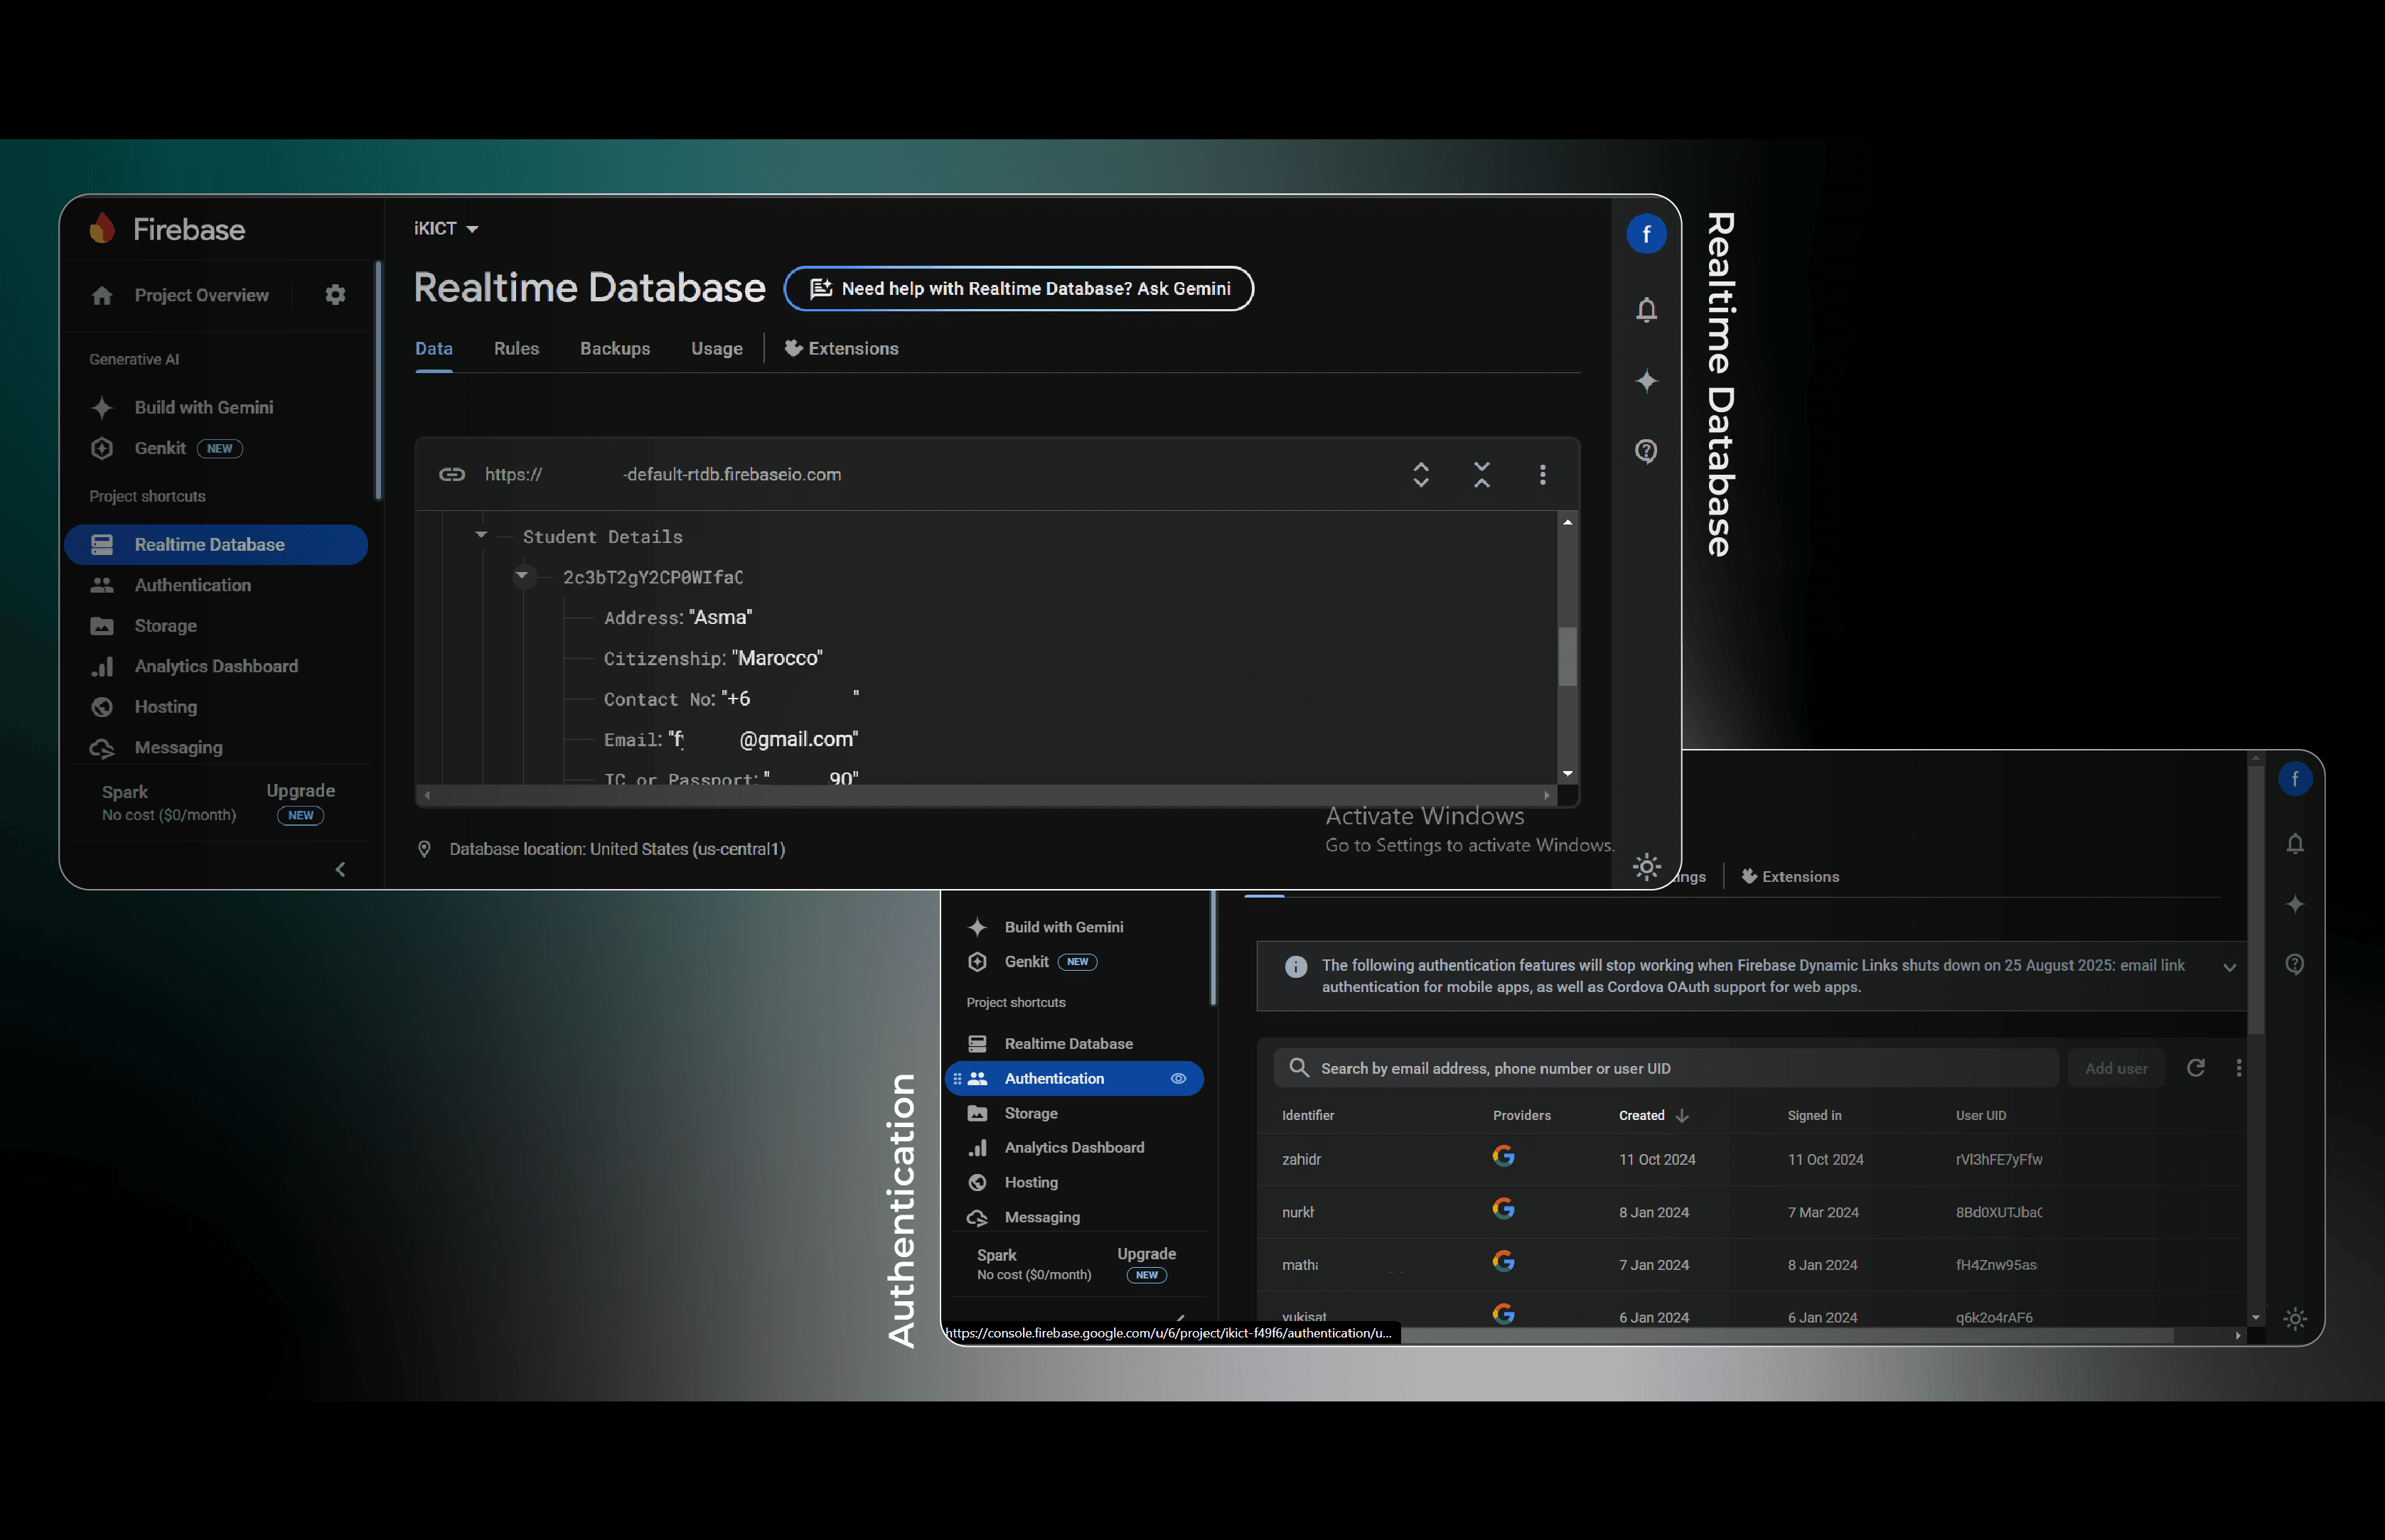Click Ask Gemini help button
The height and width of the screenshot is (1540, 2385).
point(1018,289)
